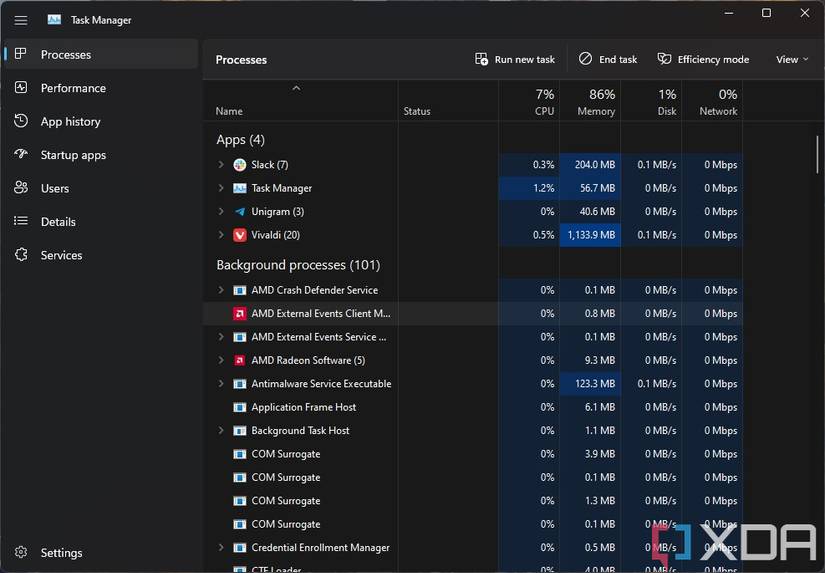Screen dimensions: 825x573
Task: Click the App history clock icon
Action: pyautogui.click(x=21, y=120)
